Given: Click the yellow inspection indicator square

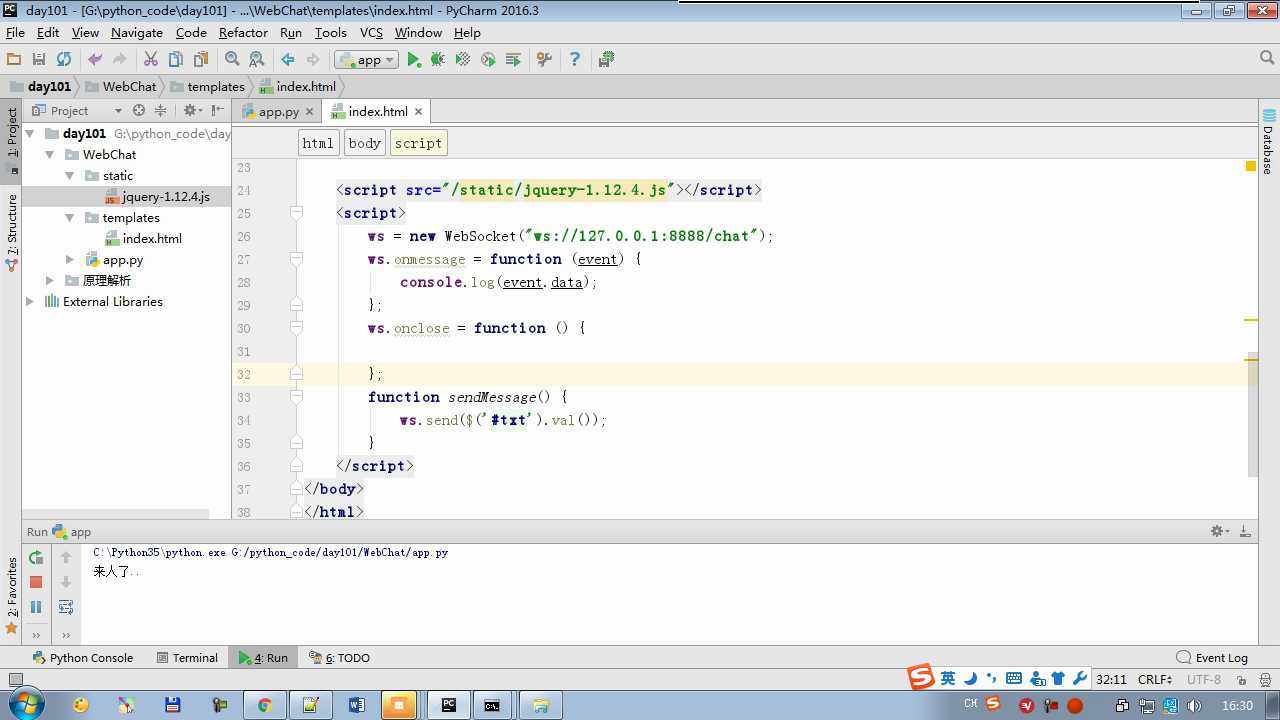Looking at the screenshot, I should [1250, 166].
